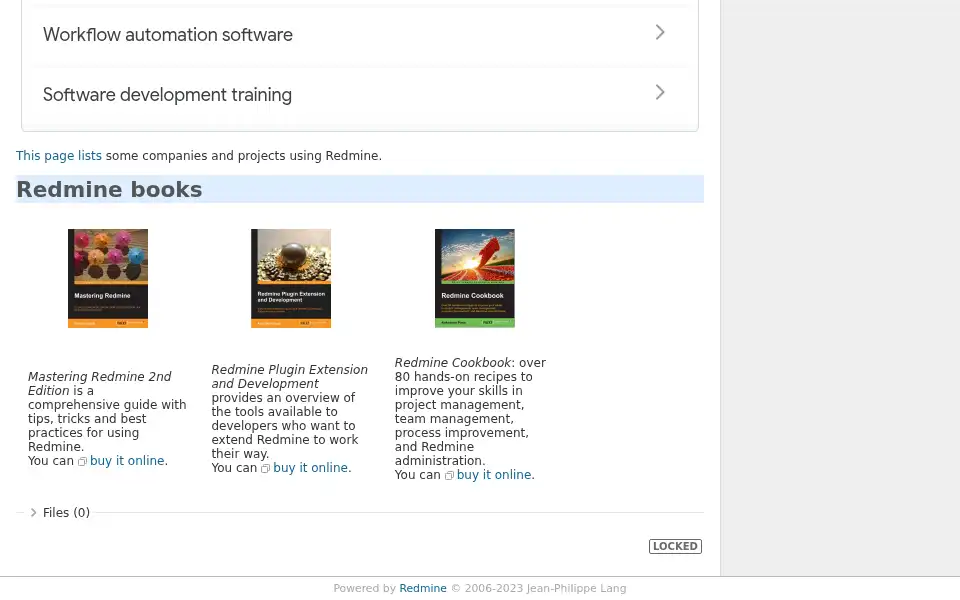The width and height of the screenshot is (960, 600).
Task: Buy Redmine Cookbook online
Action: (x=494, y=475)
